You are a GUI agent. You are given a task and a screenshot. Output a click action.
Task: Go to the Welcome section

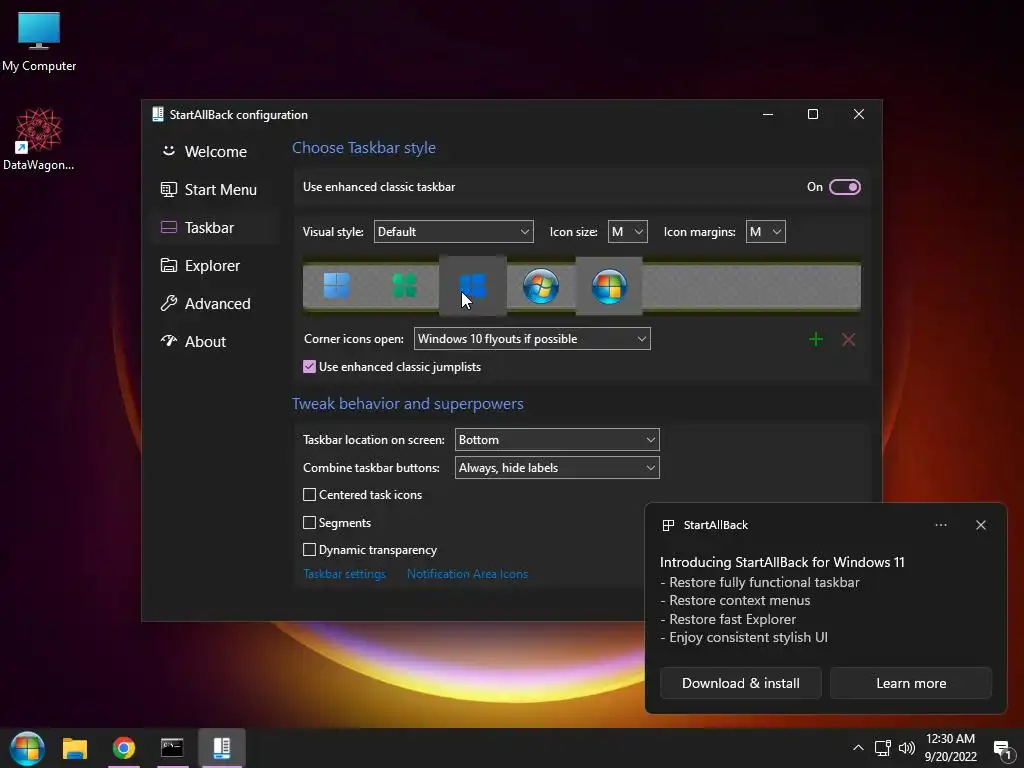[216, 152]
